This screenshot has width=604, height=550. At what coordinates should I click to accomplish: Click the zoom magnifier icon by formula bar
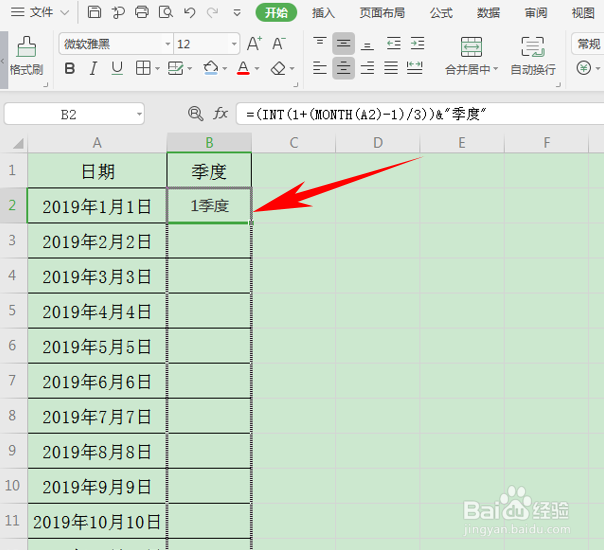point(195,114)
